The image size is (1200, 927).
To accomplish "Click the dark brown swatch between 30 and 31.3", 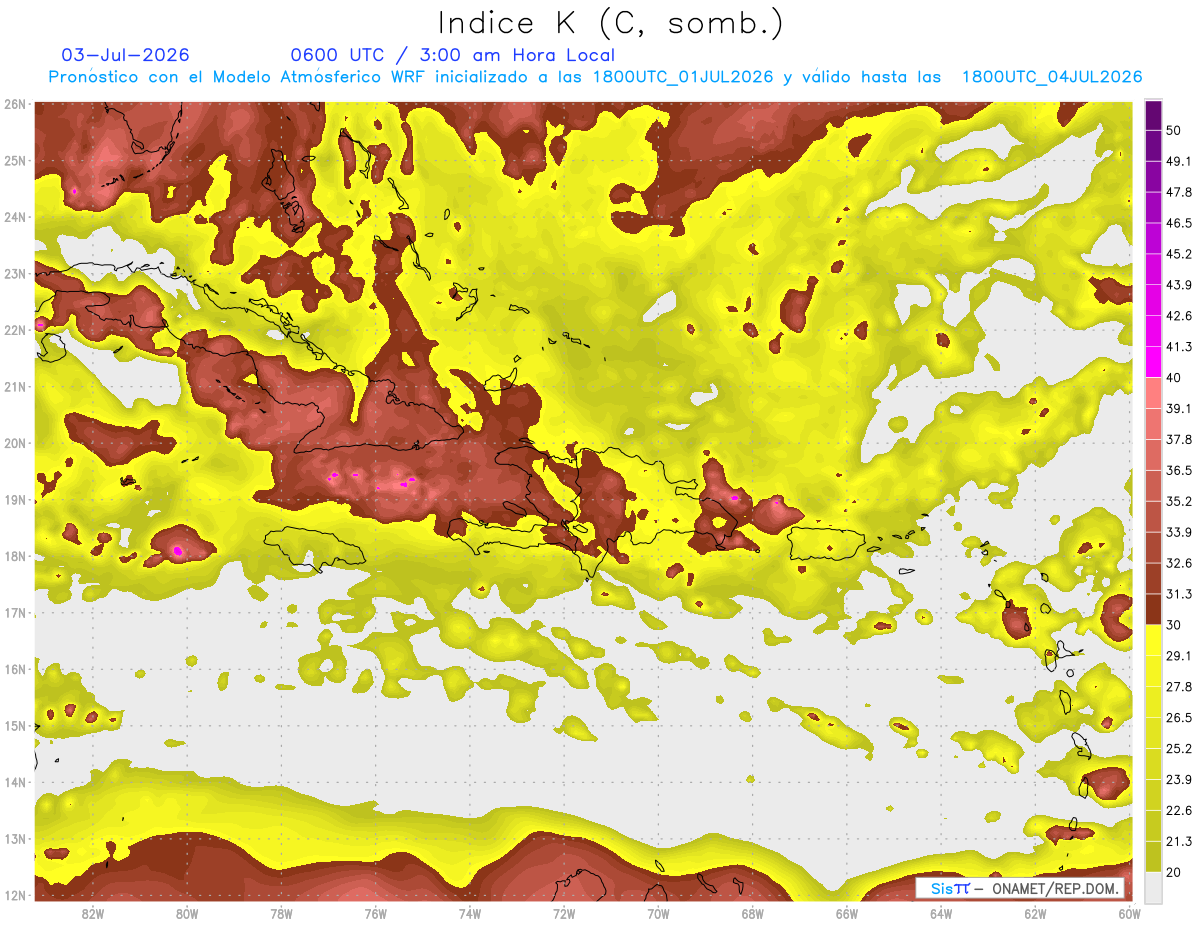I will tap(1153, 609).
